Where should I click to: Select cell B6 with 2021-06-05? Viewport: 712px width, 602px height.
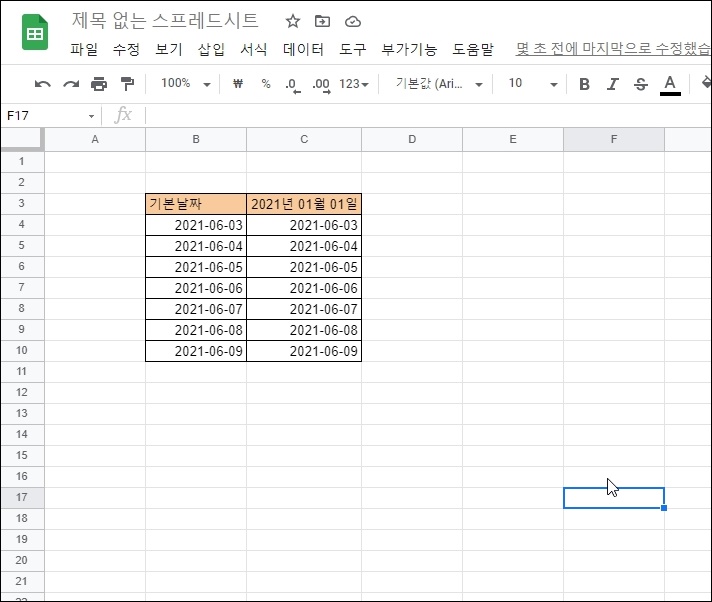tap(196, 267)
